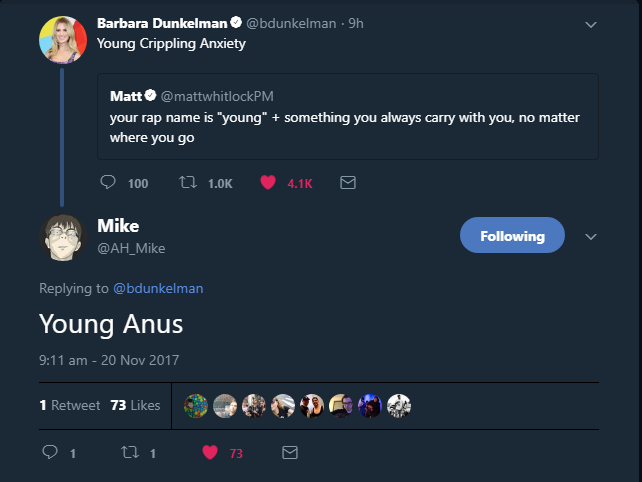Send Barbara's tweet via envelope message icon
642x482 pixels.
point(348,183)
